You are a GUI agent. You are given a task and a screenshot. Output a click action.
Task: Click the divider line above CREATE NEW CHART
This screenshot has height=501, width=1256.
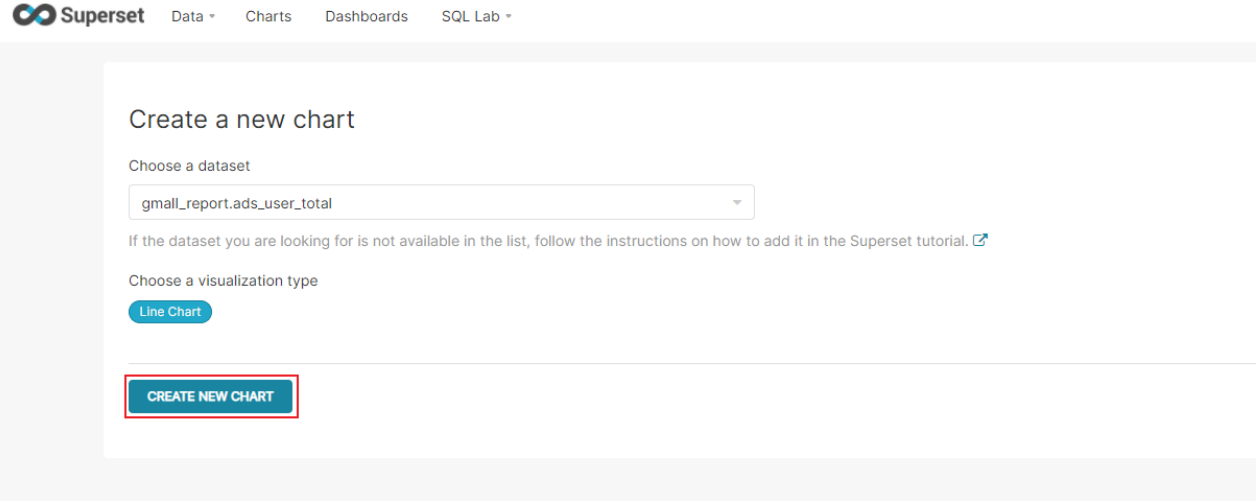(692, 363)
